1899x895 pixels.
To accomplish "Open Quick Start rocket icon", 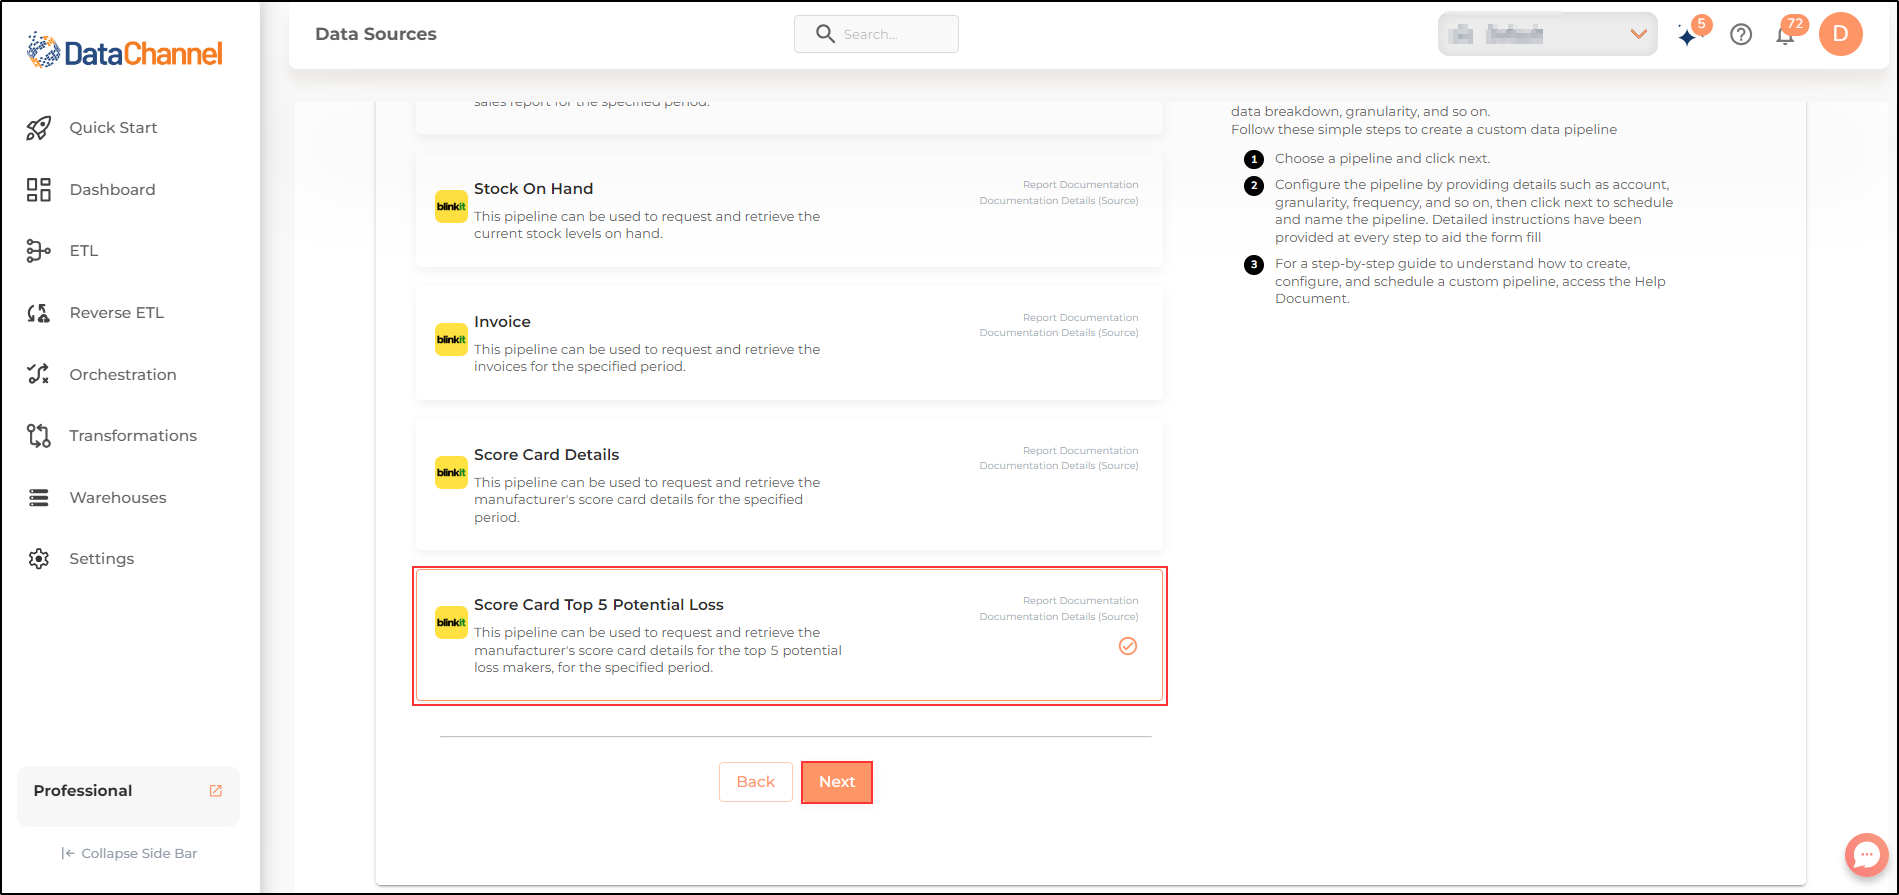I will (38, 128).
